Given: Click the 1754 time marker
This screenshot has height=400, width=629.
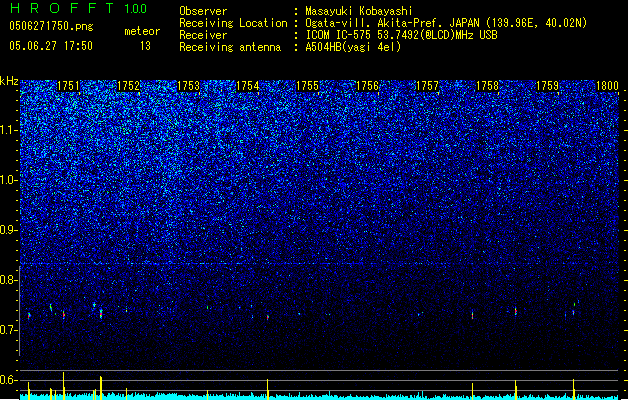Looking at the screenshot, I should (248, 86).
